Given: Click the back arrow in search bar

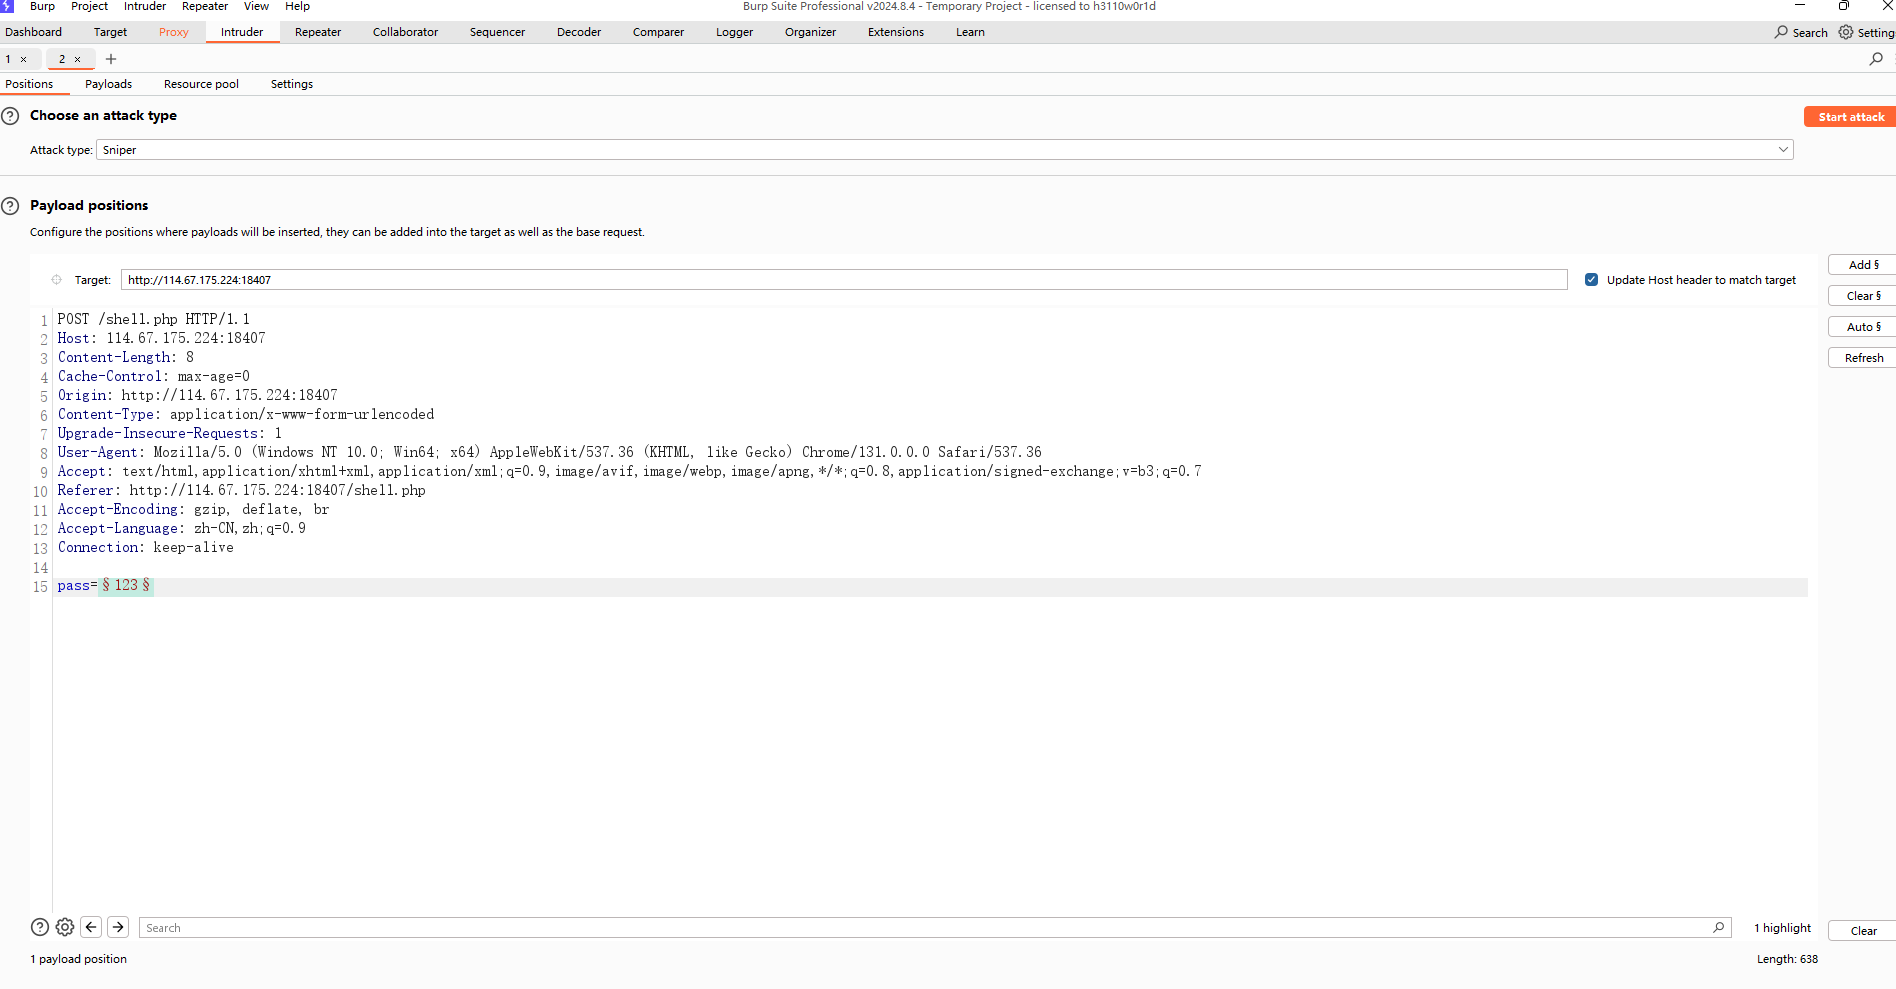Looking at the screenshot, I should click(x=91, y=927).
